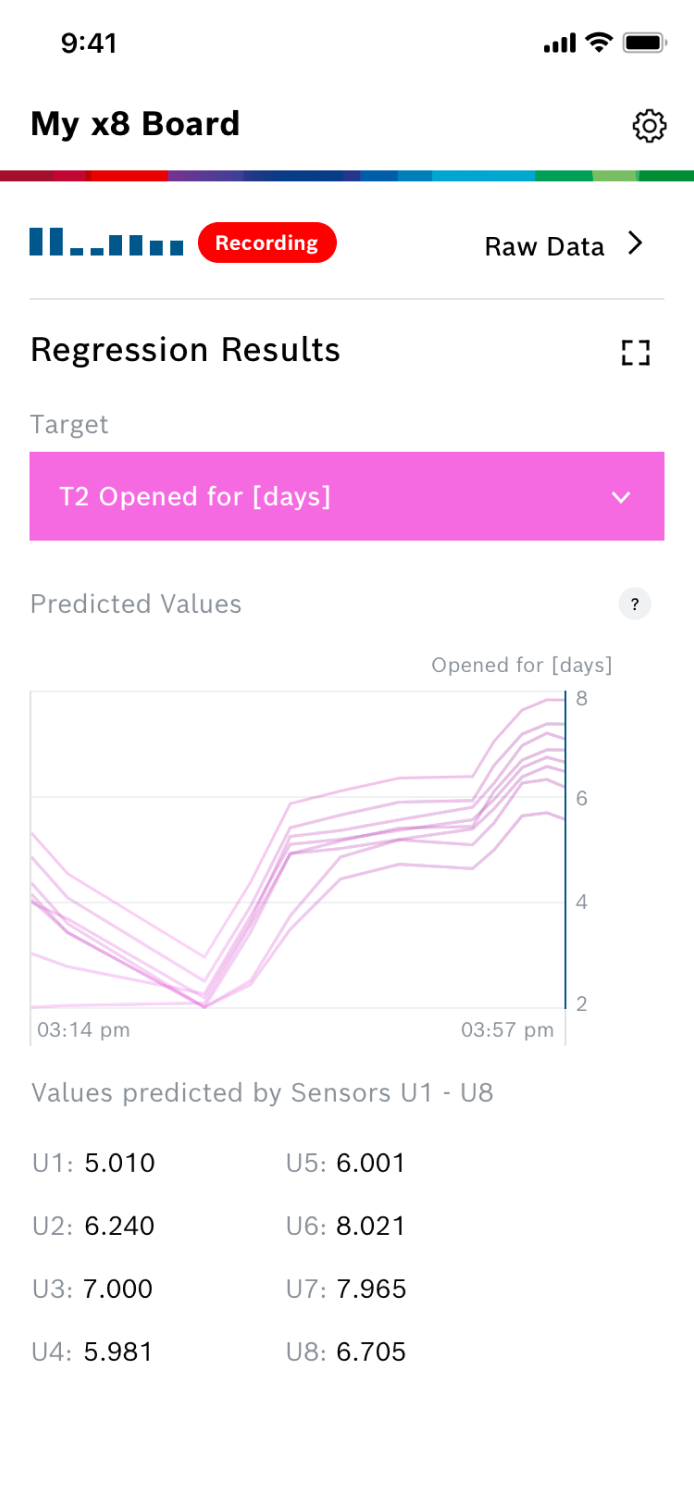
Task: Tap the battery status icon
Action: [x=645, y=42]
